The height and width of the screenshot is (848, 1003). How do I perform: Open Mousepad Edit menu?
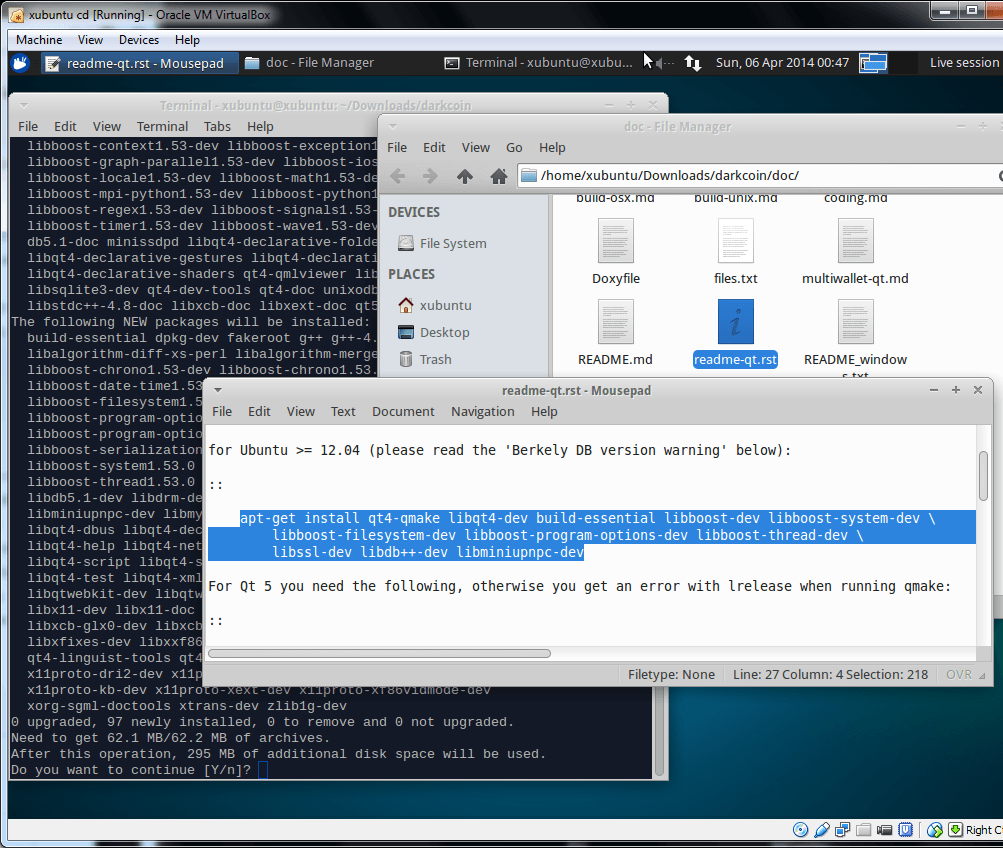pos(259,412)
